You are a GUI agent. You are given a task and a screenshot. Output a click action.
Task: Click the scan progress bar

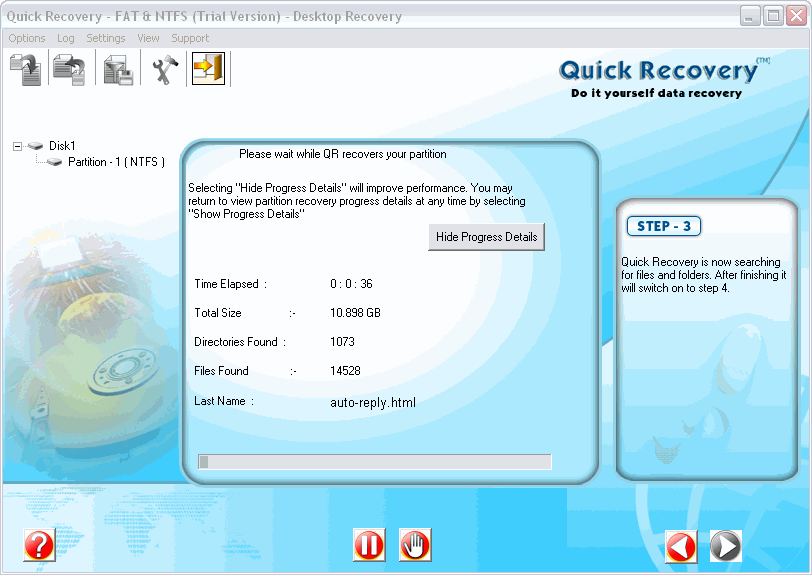pos(375,462)
